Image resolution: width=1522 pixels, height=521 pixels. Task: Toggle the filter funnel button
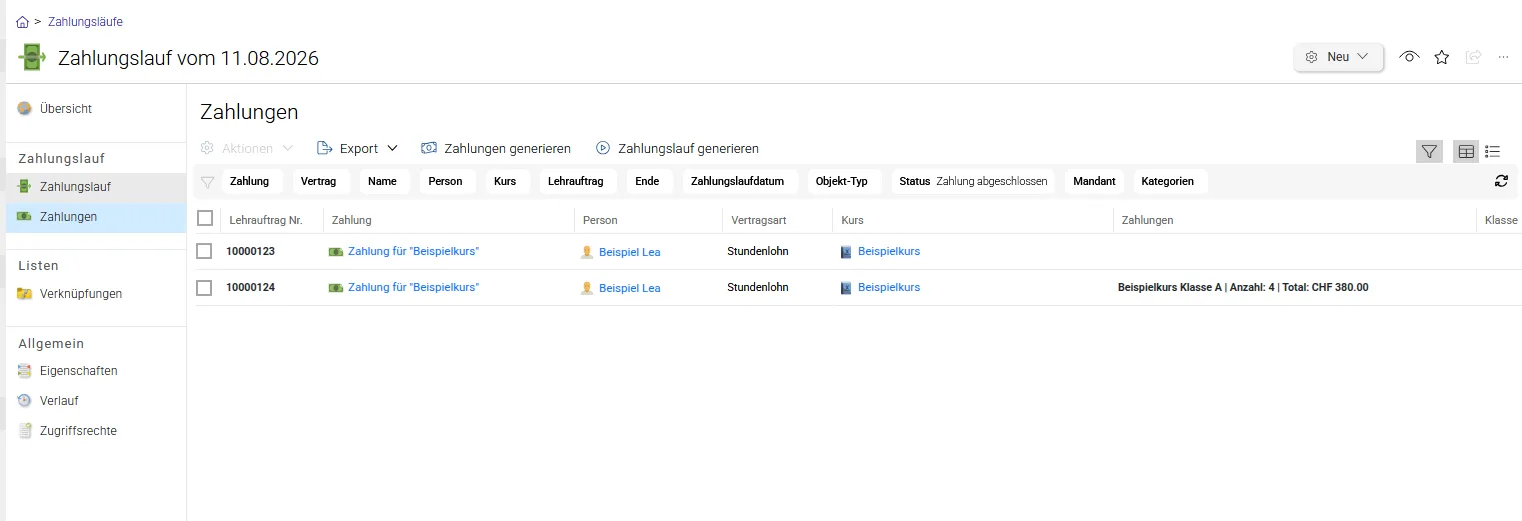pos(1429,151)
